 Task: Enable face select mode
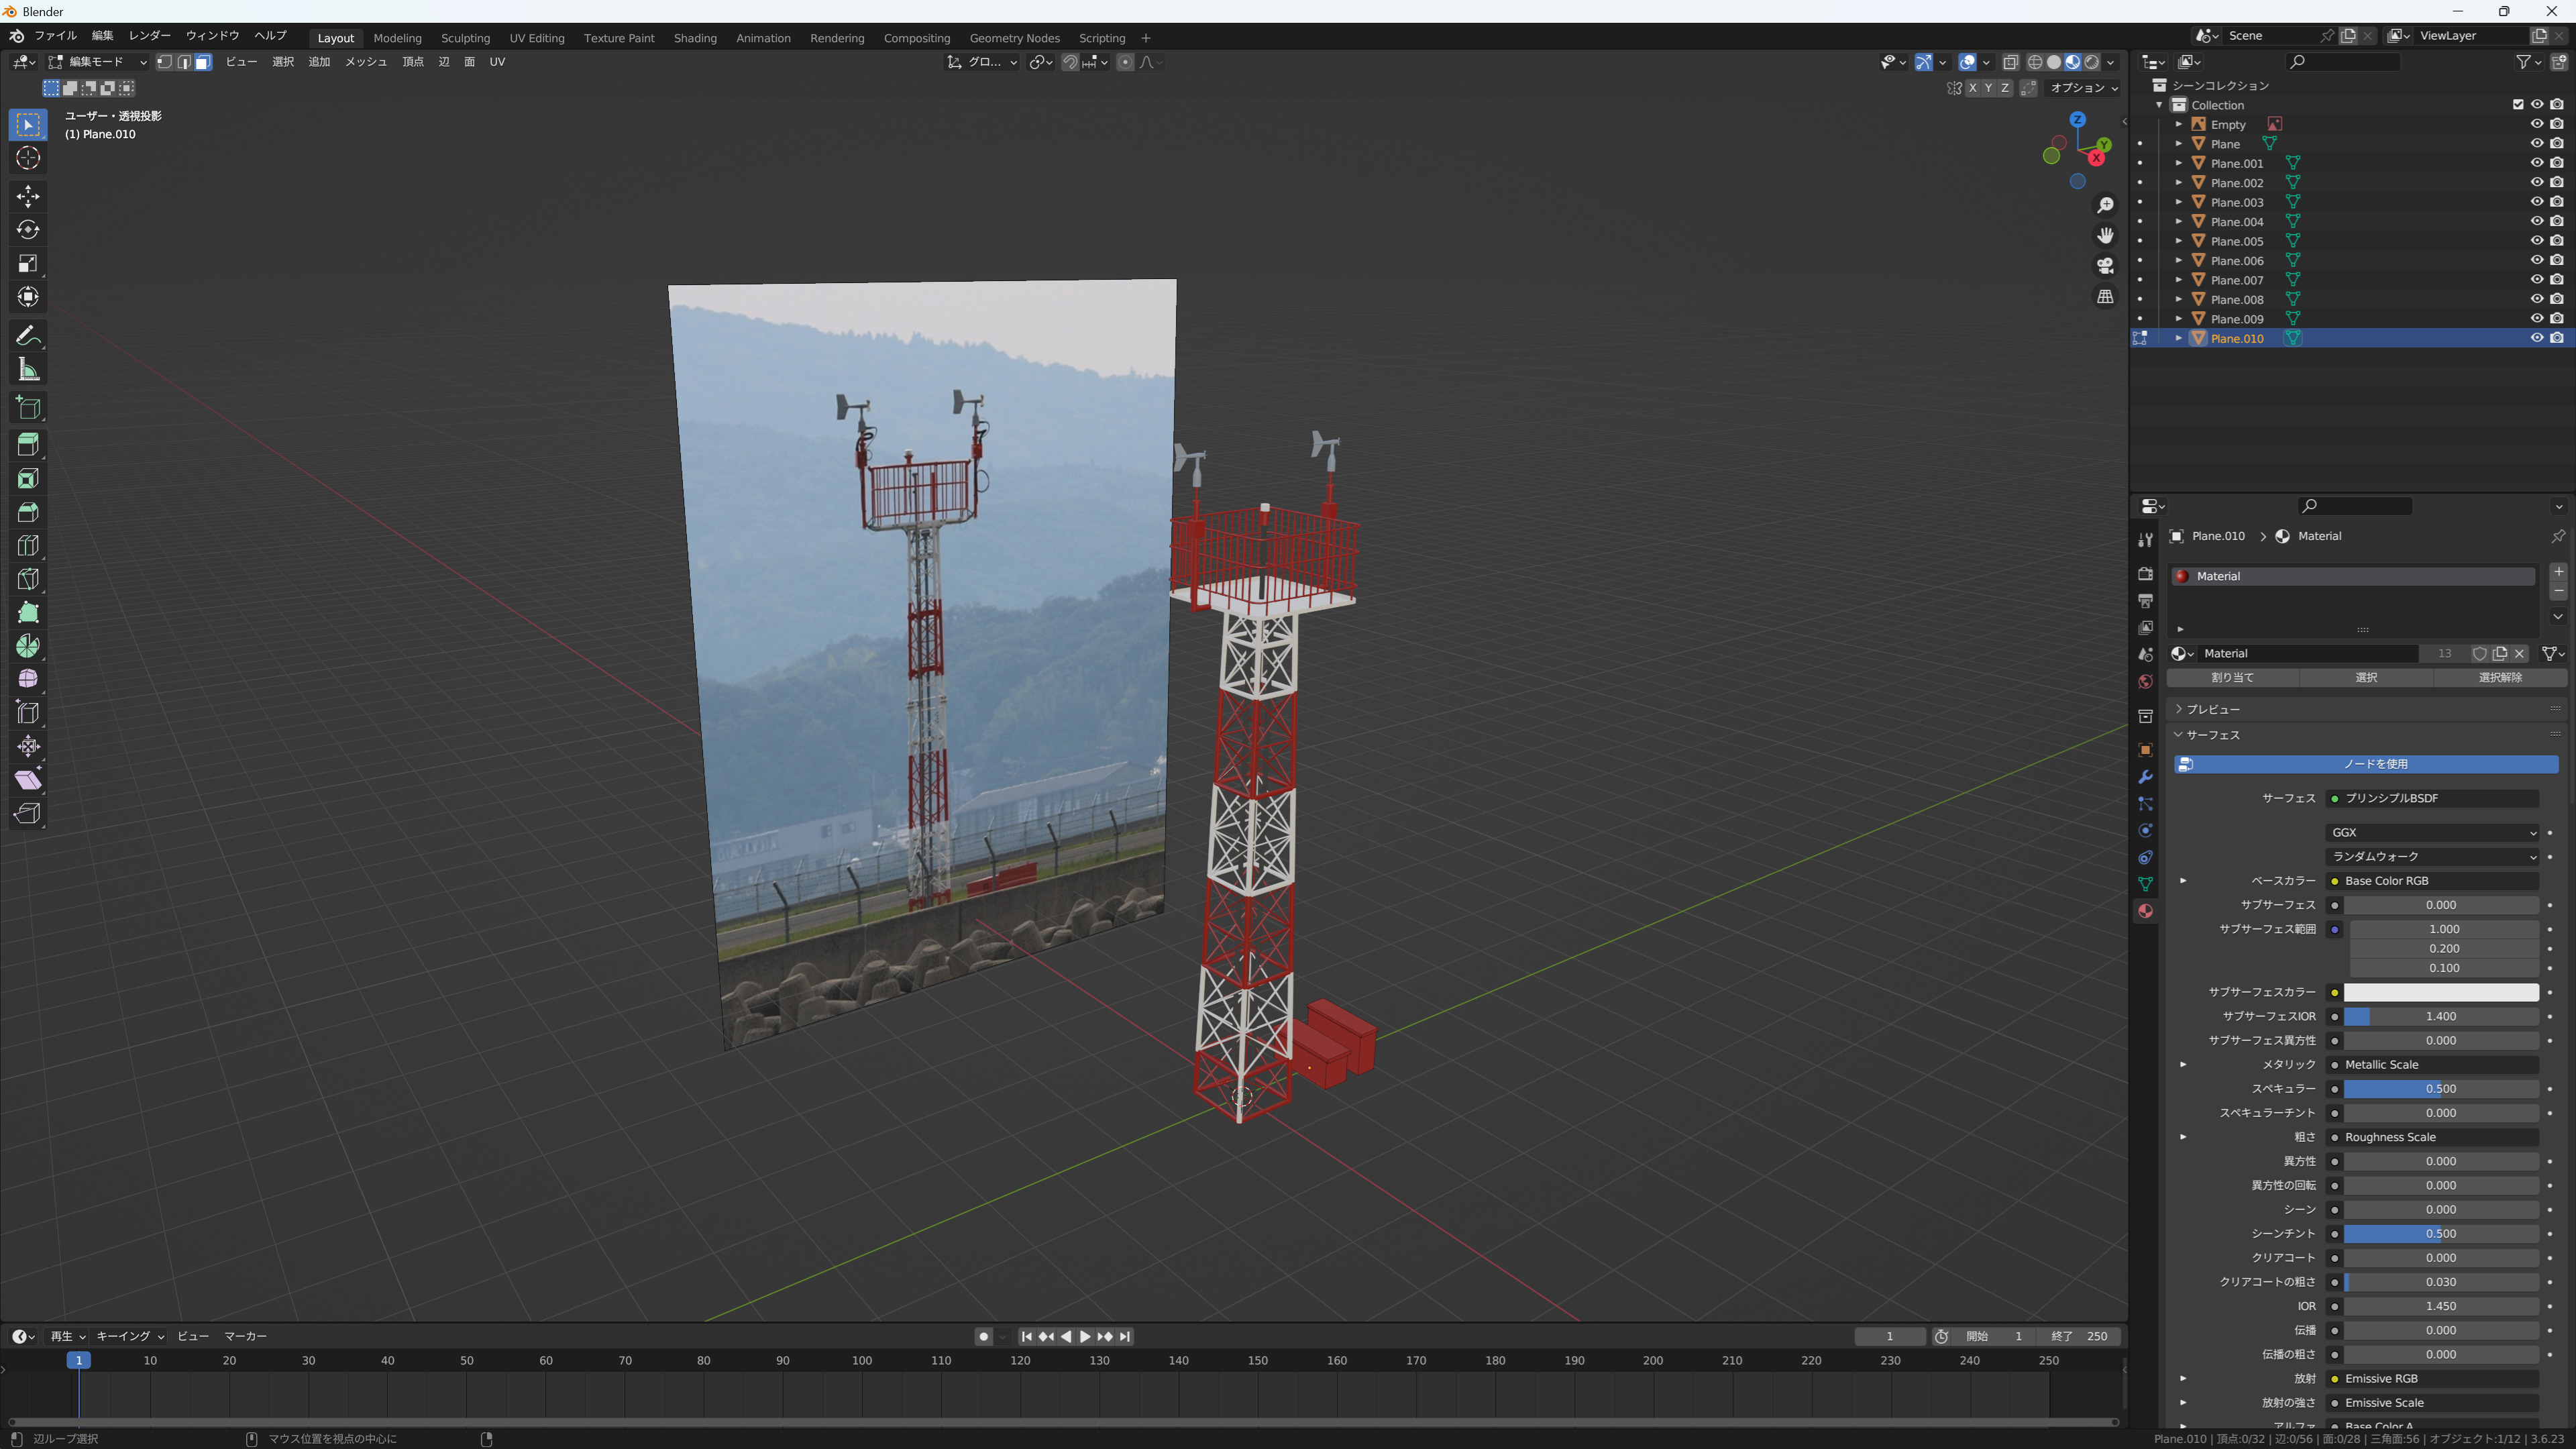(x=203, y=62)
